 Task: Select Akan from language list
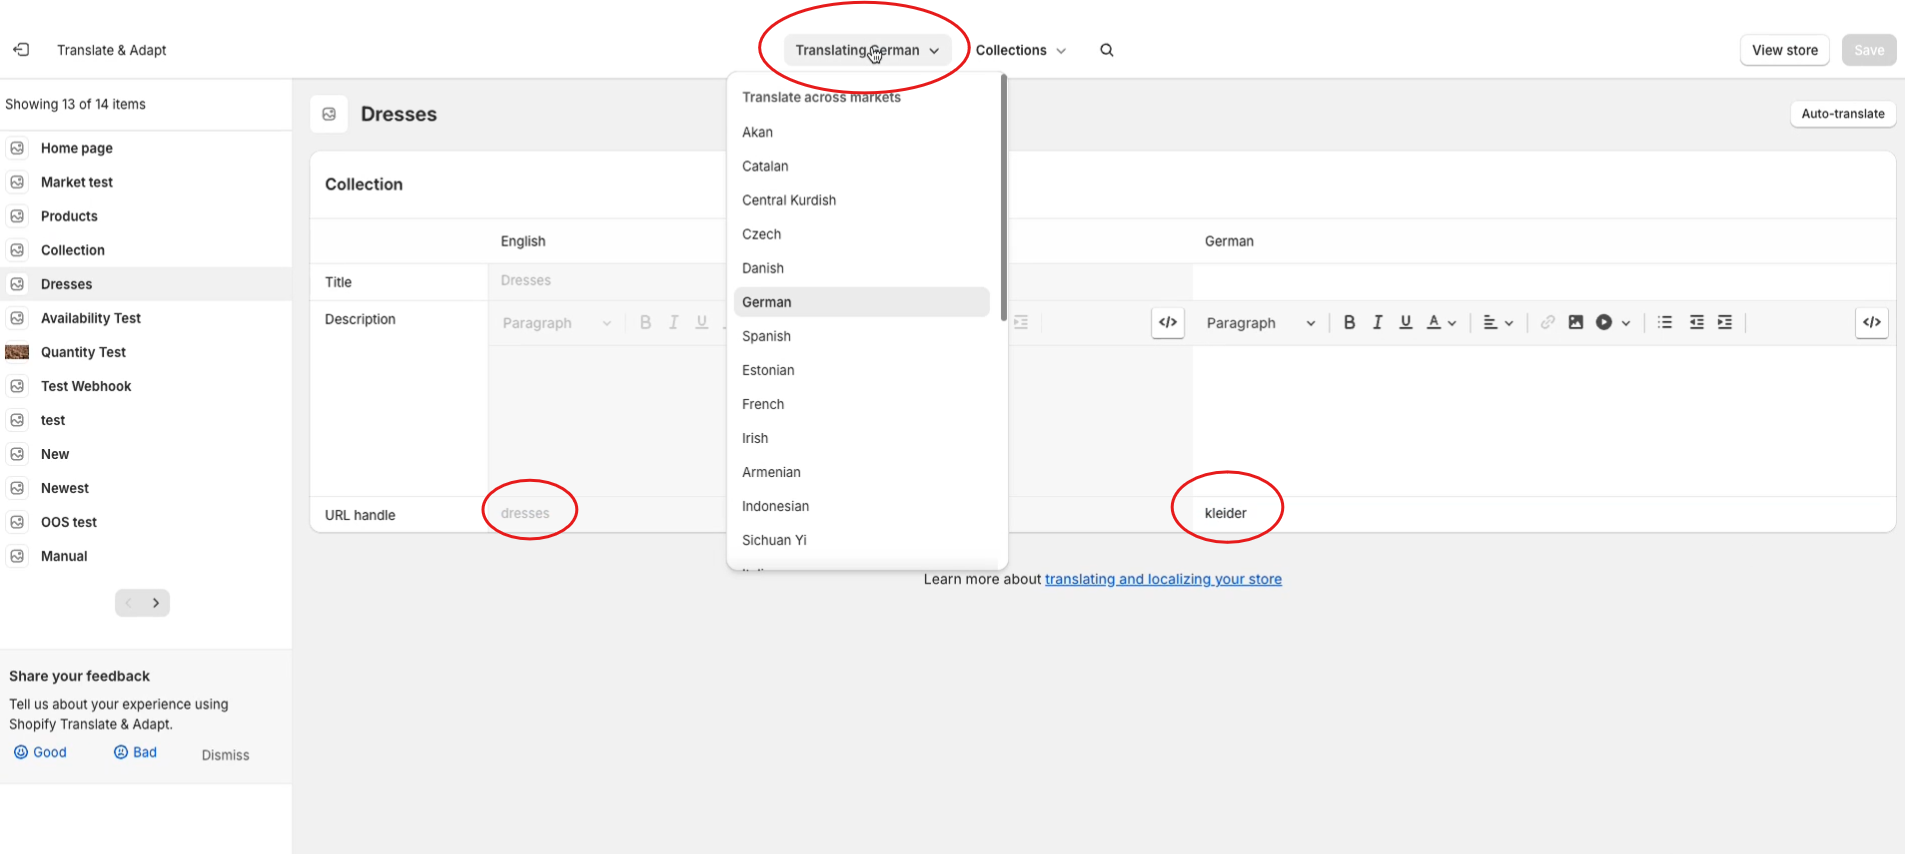pos(861,132)
